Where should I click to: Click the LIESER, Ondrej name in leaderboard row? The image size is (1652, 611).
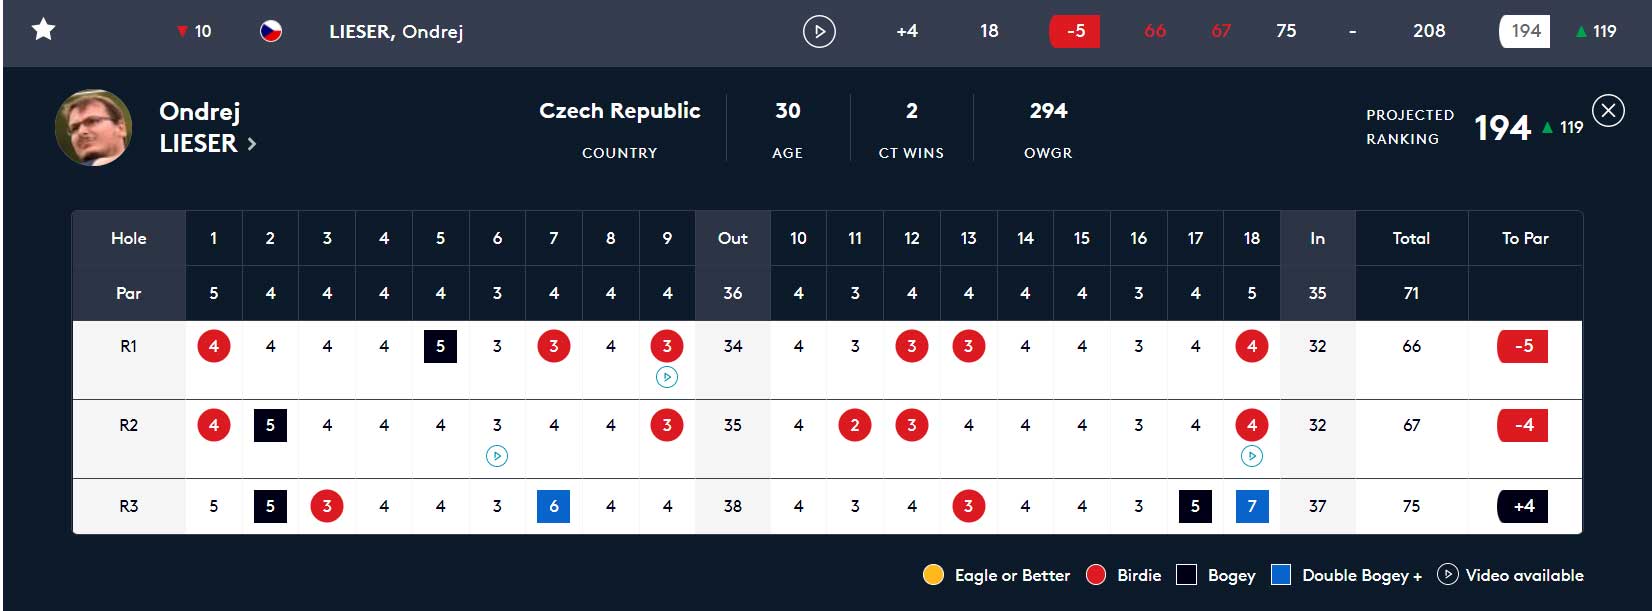396,31
